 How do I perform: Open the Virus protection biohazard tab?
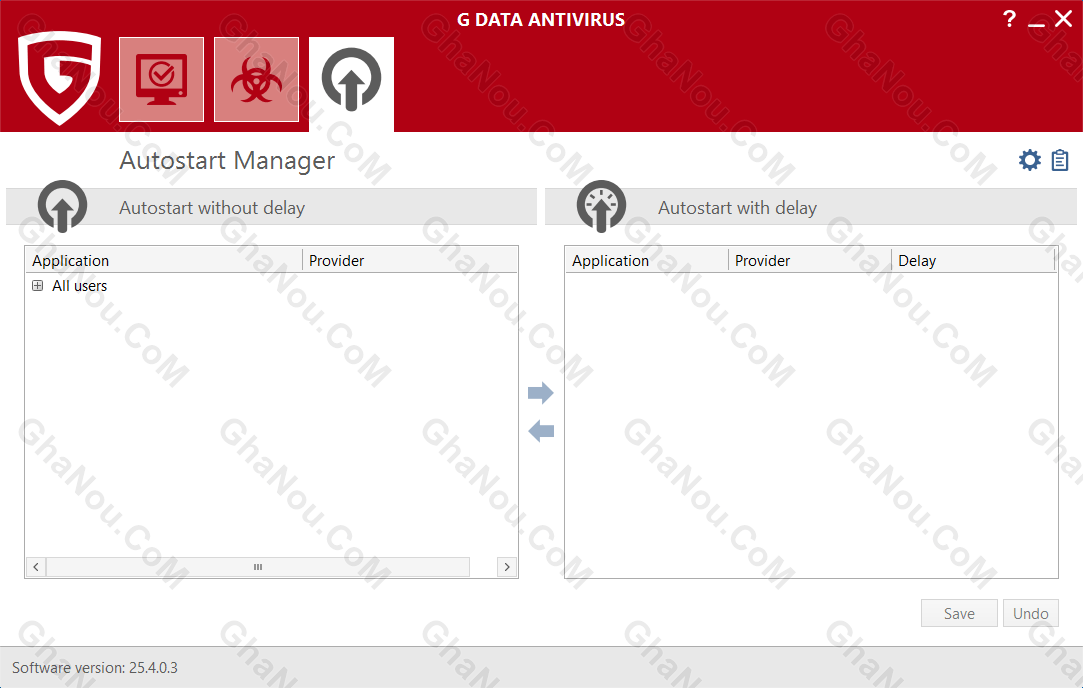[256, 79]
